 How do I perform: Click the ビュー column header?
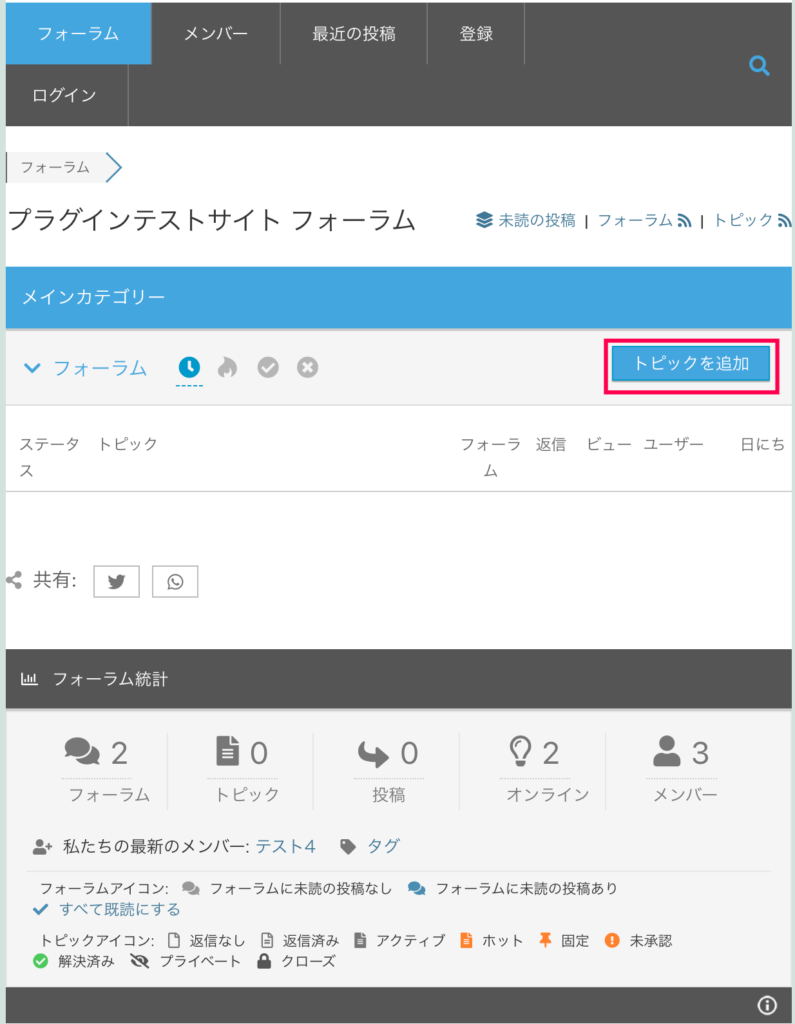point(609,445)
